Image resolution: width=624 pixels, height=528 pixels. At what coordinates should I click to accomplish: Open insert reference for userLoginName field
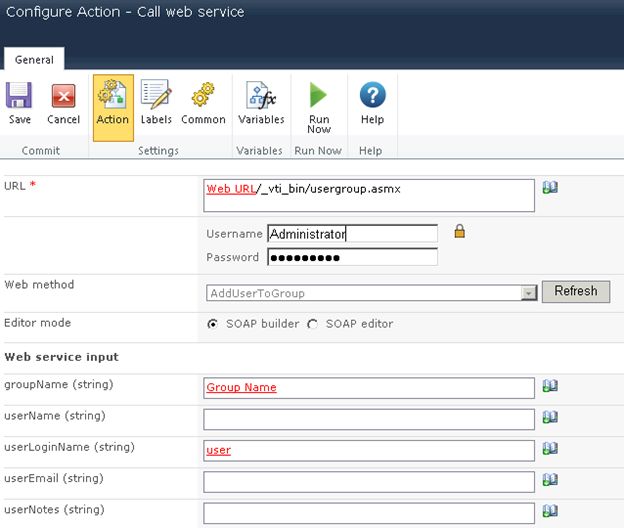pos(550,448)
